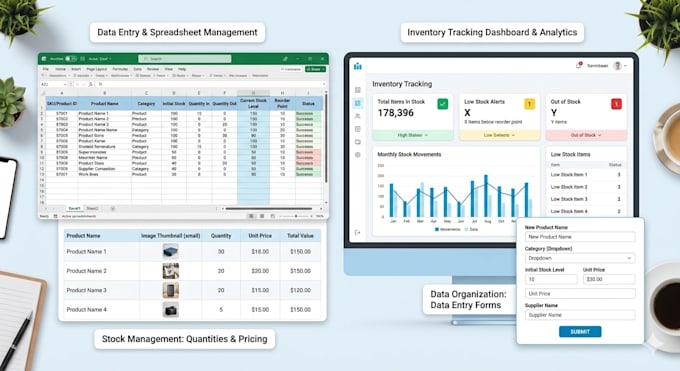Expand the Out of Stock card dropdown
The width and height of the screenshot is (680, 371).
click(586, 135)
